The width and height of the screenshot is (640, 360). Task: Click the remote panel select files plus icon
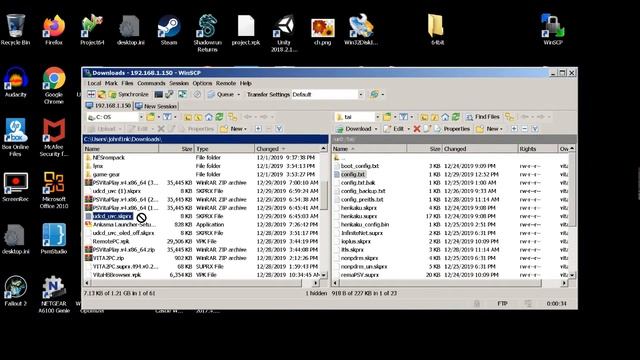coord(514,129)
